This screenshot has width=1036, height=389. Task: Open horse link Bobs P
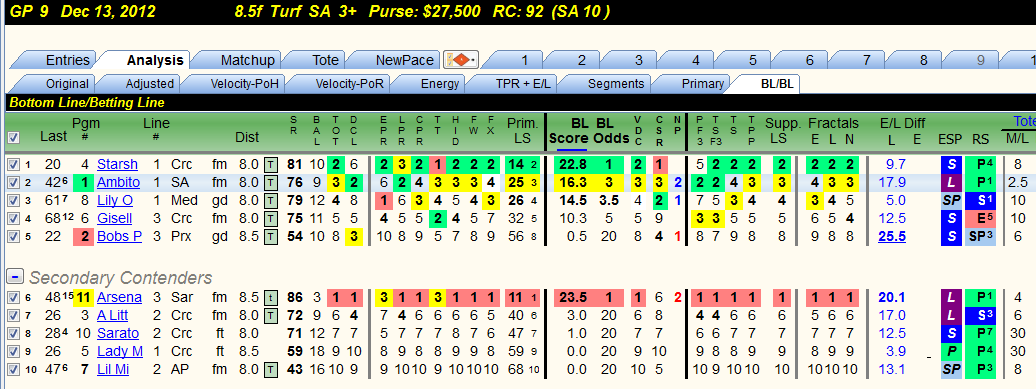pyautogui.click(x=120, y=236)
